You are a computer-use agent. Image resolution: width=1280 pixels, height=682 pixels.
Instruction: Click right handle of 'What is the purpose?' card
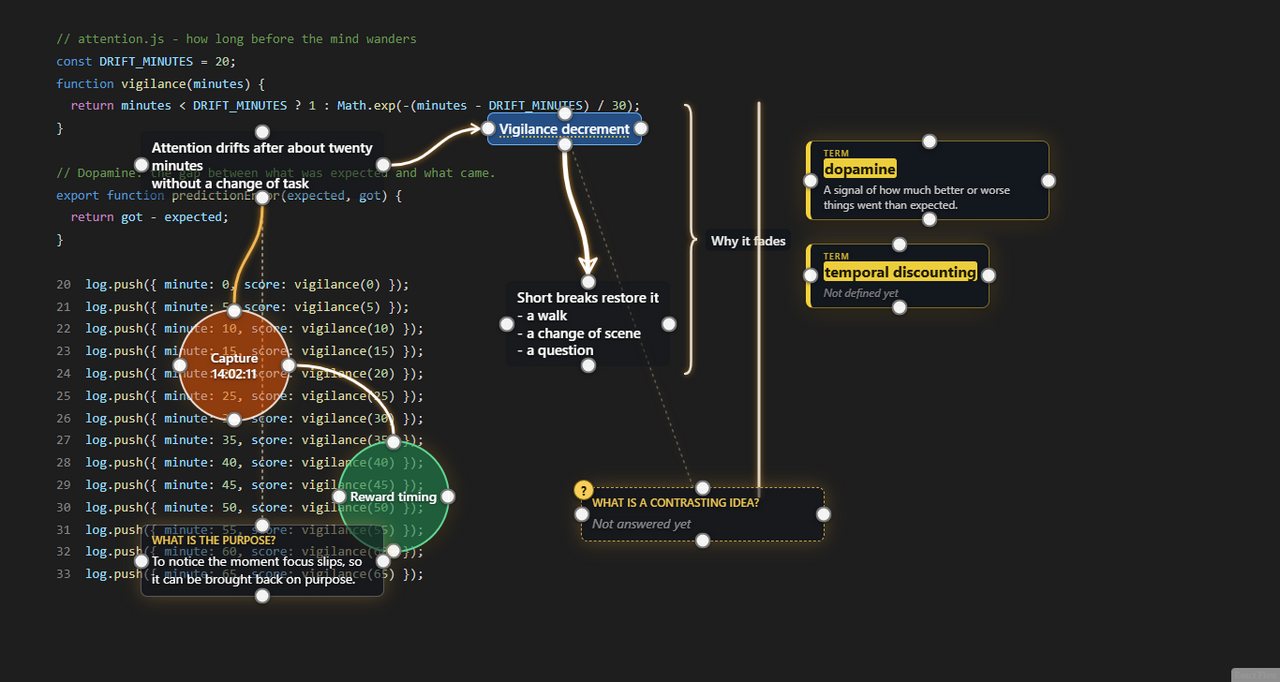point(383,561)
